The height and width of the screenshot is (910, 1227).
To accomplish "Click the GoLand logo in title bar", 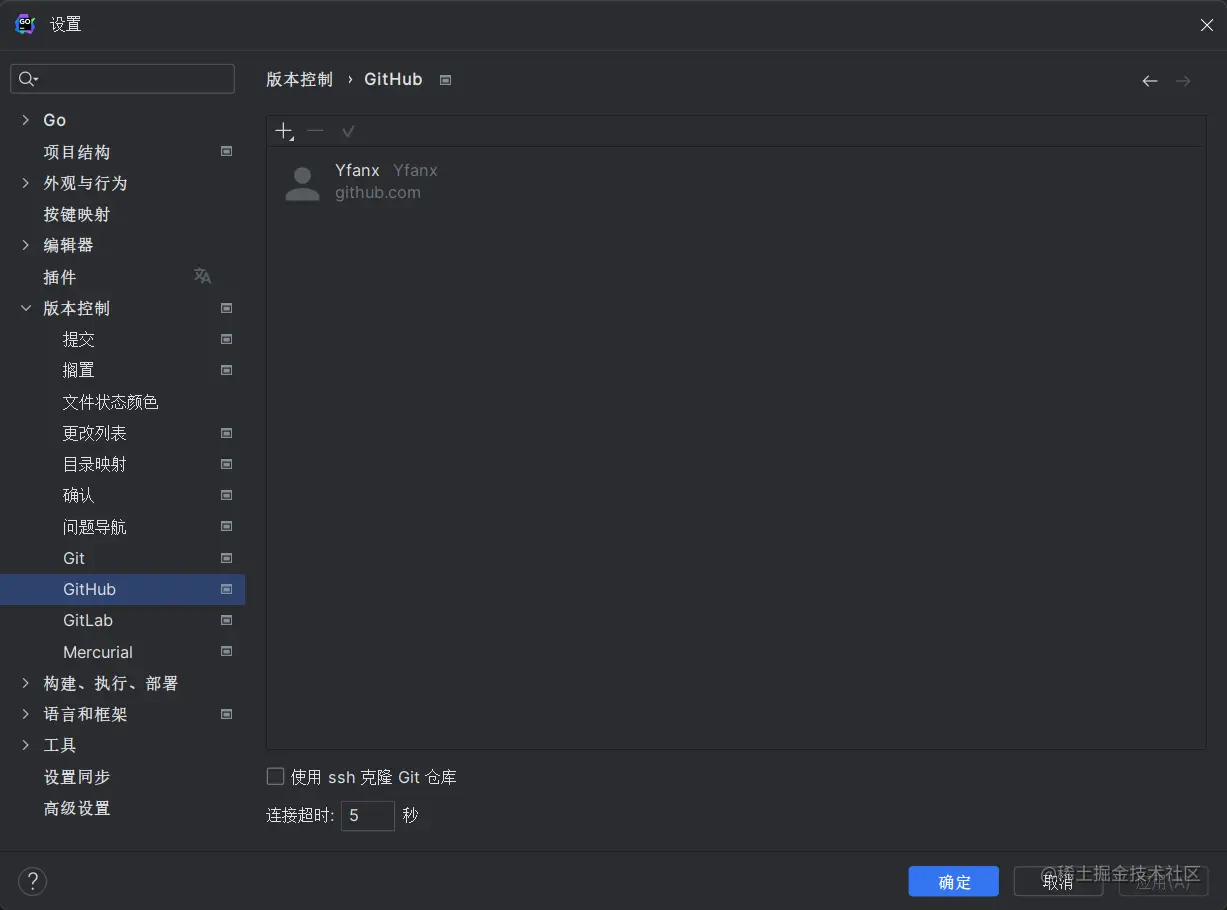I will pos(25,24).
